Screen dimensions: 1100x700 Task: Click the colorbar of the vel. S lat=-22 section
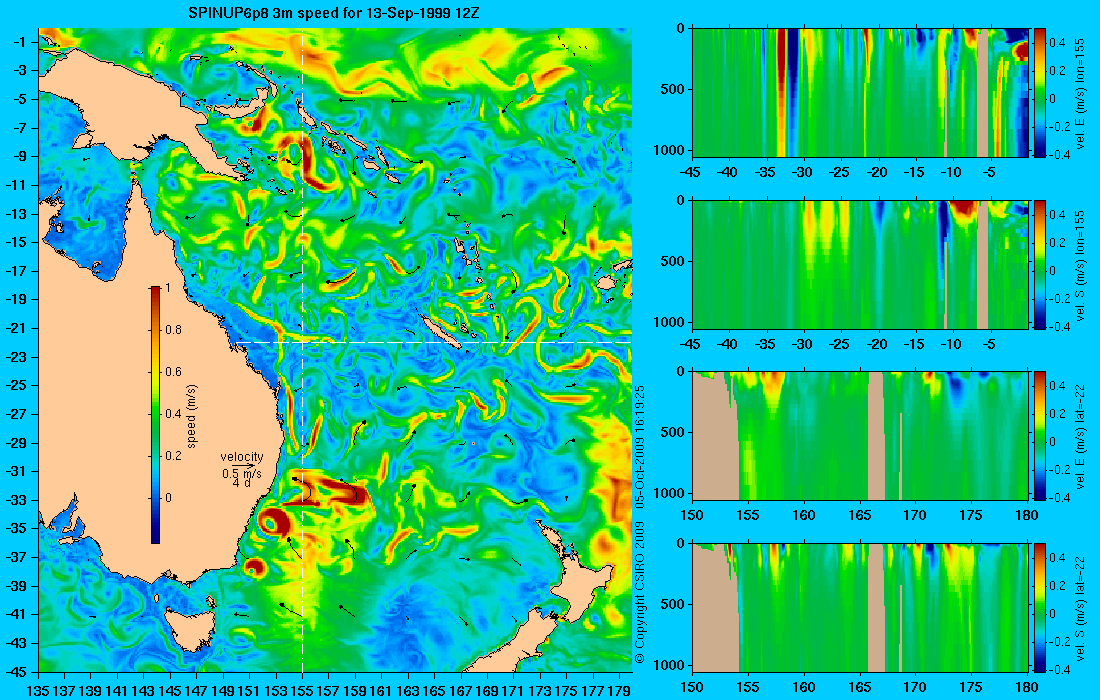pyautogui.click(x=1040, y=607)
